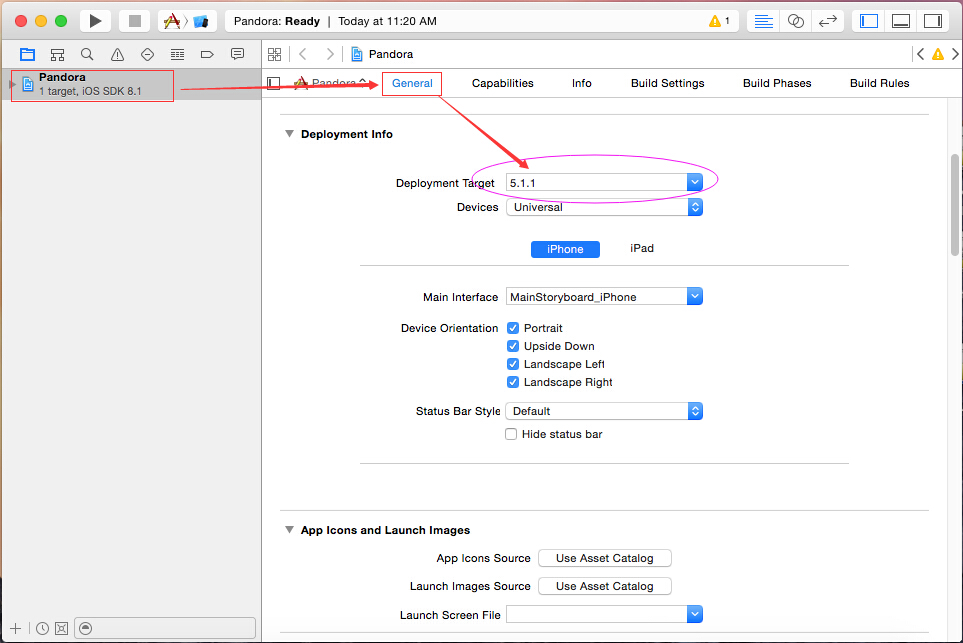Screen dimensions: 963x643
Task: Open the breakpoint navigator
Action: (x=207, y=55)
